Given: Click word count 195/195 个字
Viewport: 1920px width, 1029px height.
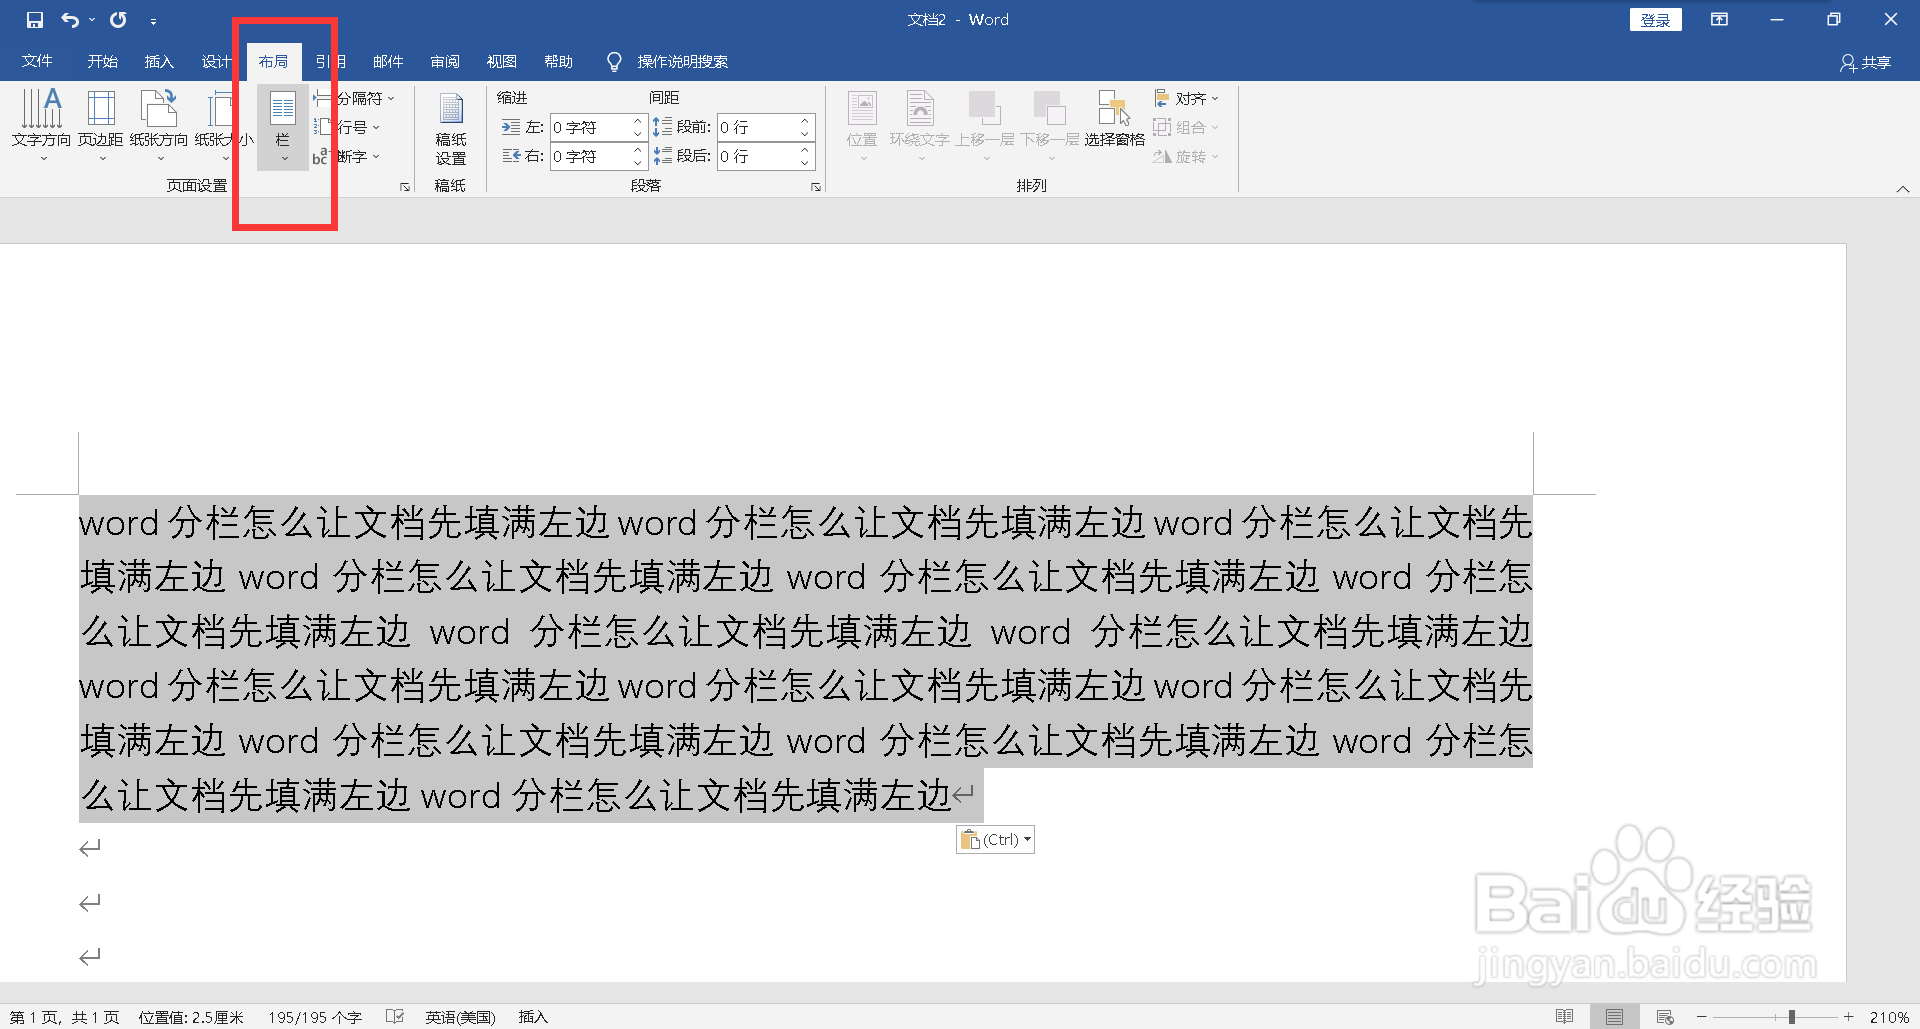Looking at the screenshot, I should 315,1017.
